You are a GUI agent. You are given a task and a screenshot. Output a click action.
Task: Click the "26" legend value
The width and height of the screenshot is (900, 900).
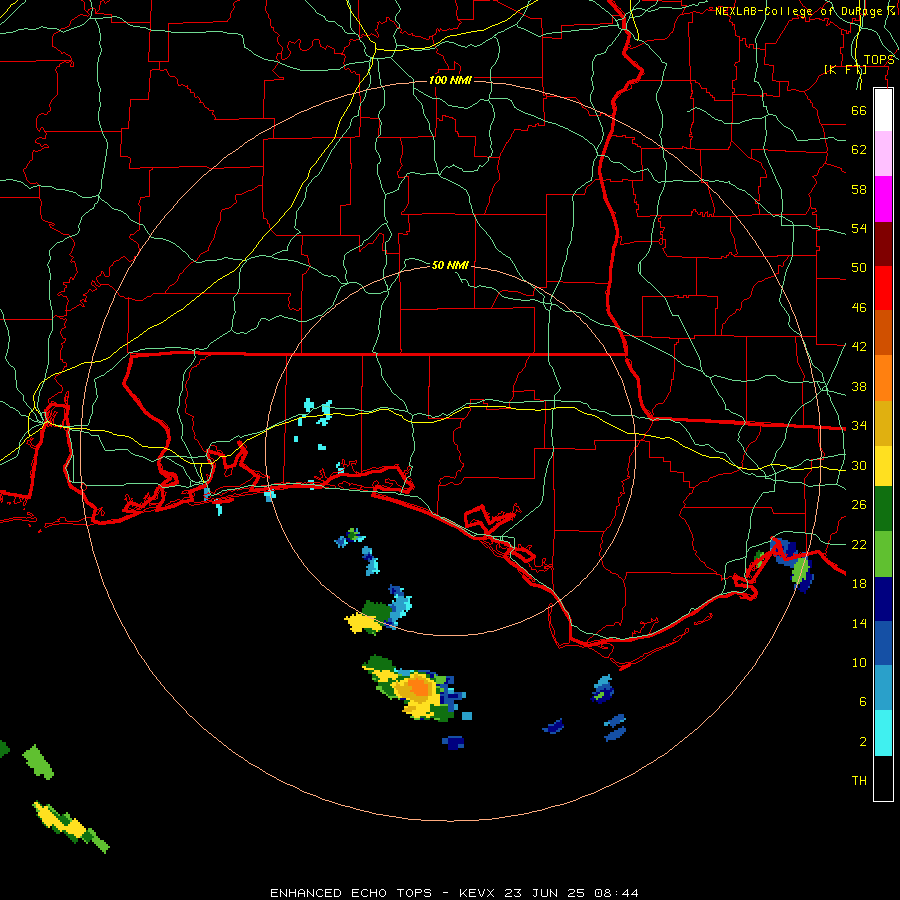(x=859, y=505)
